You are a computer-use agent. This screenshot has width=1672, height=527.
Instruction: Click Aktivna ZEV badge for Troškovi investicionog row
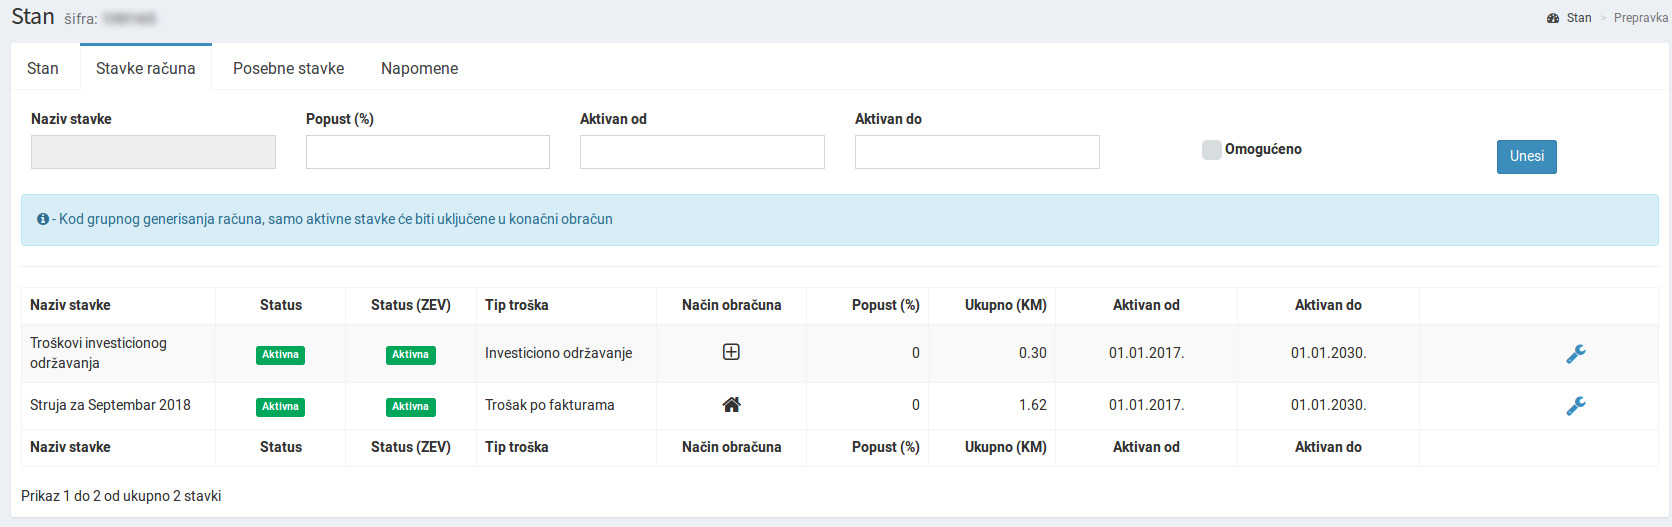[410, 355]
